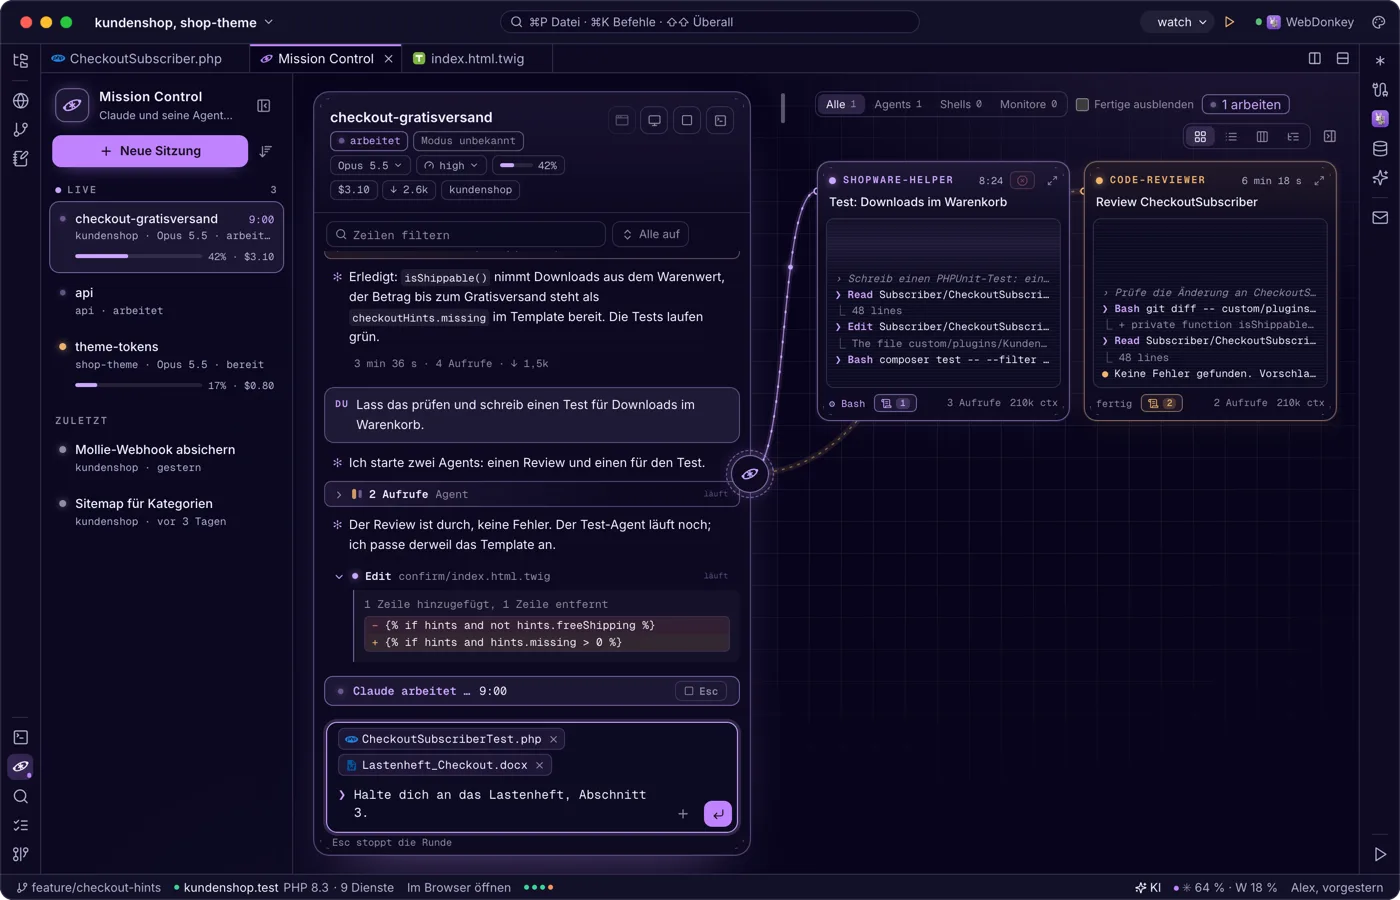Open the database icon in the right sidebar
The width and height of the screenshot is (1400, 900).
[1380, 149]
